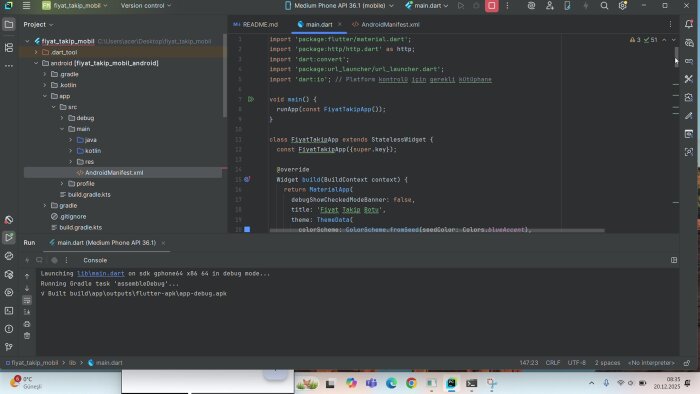
Task: Open the Problems tool window icon
Action: (x=9, y=329)
